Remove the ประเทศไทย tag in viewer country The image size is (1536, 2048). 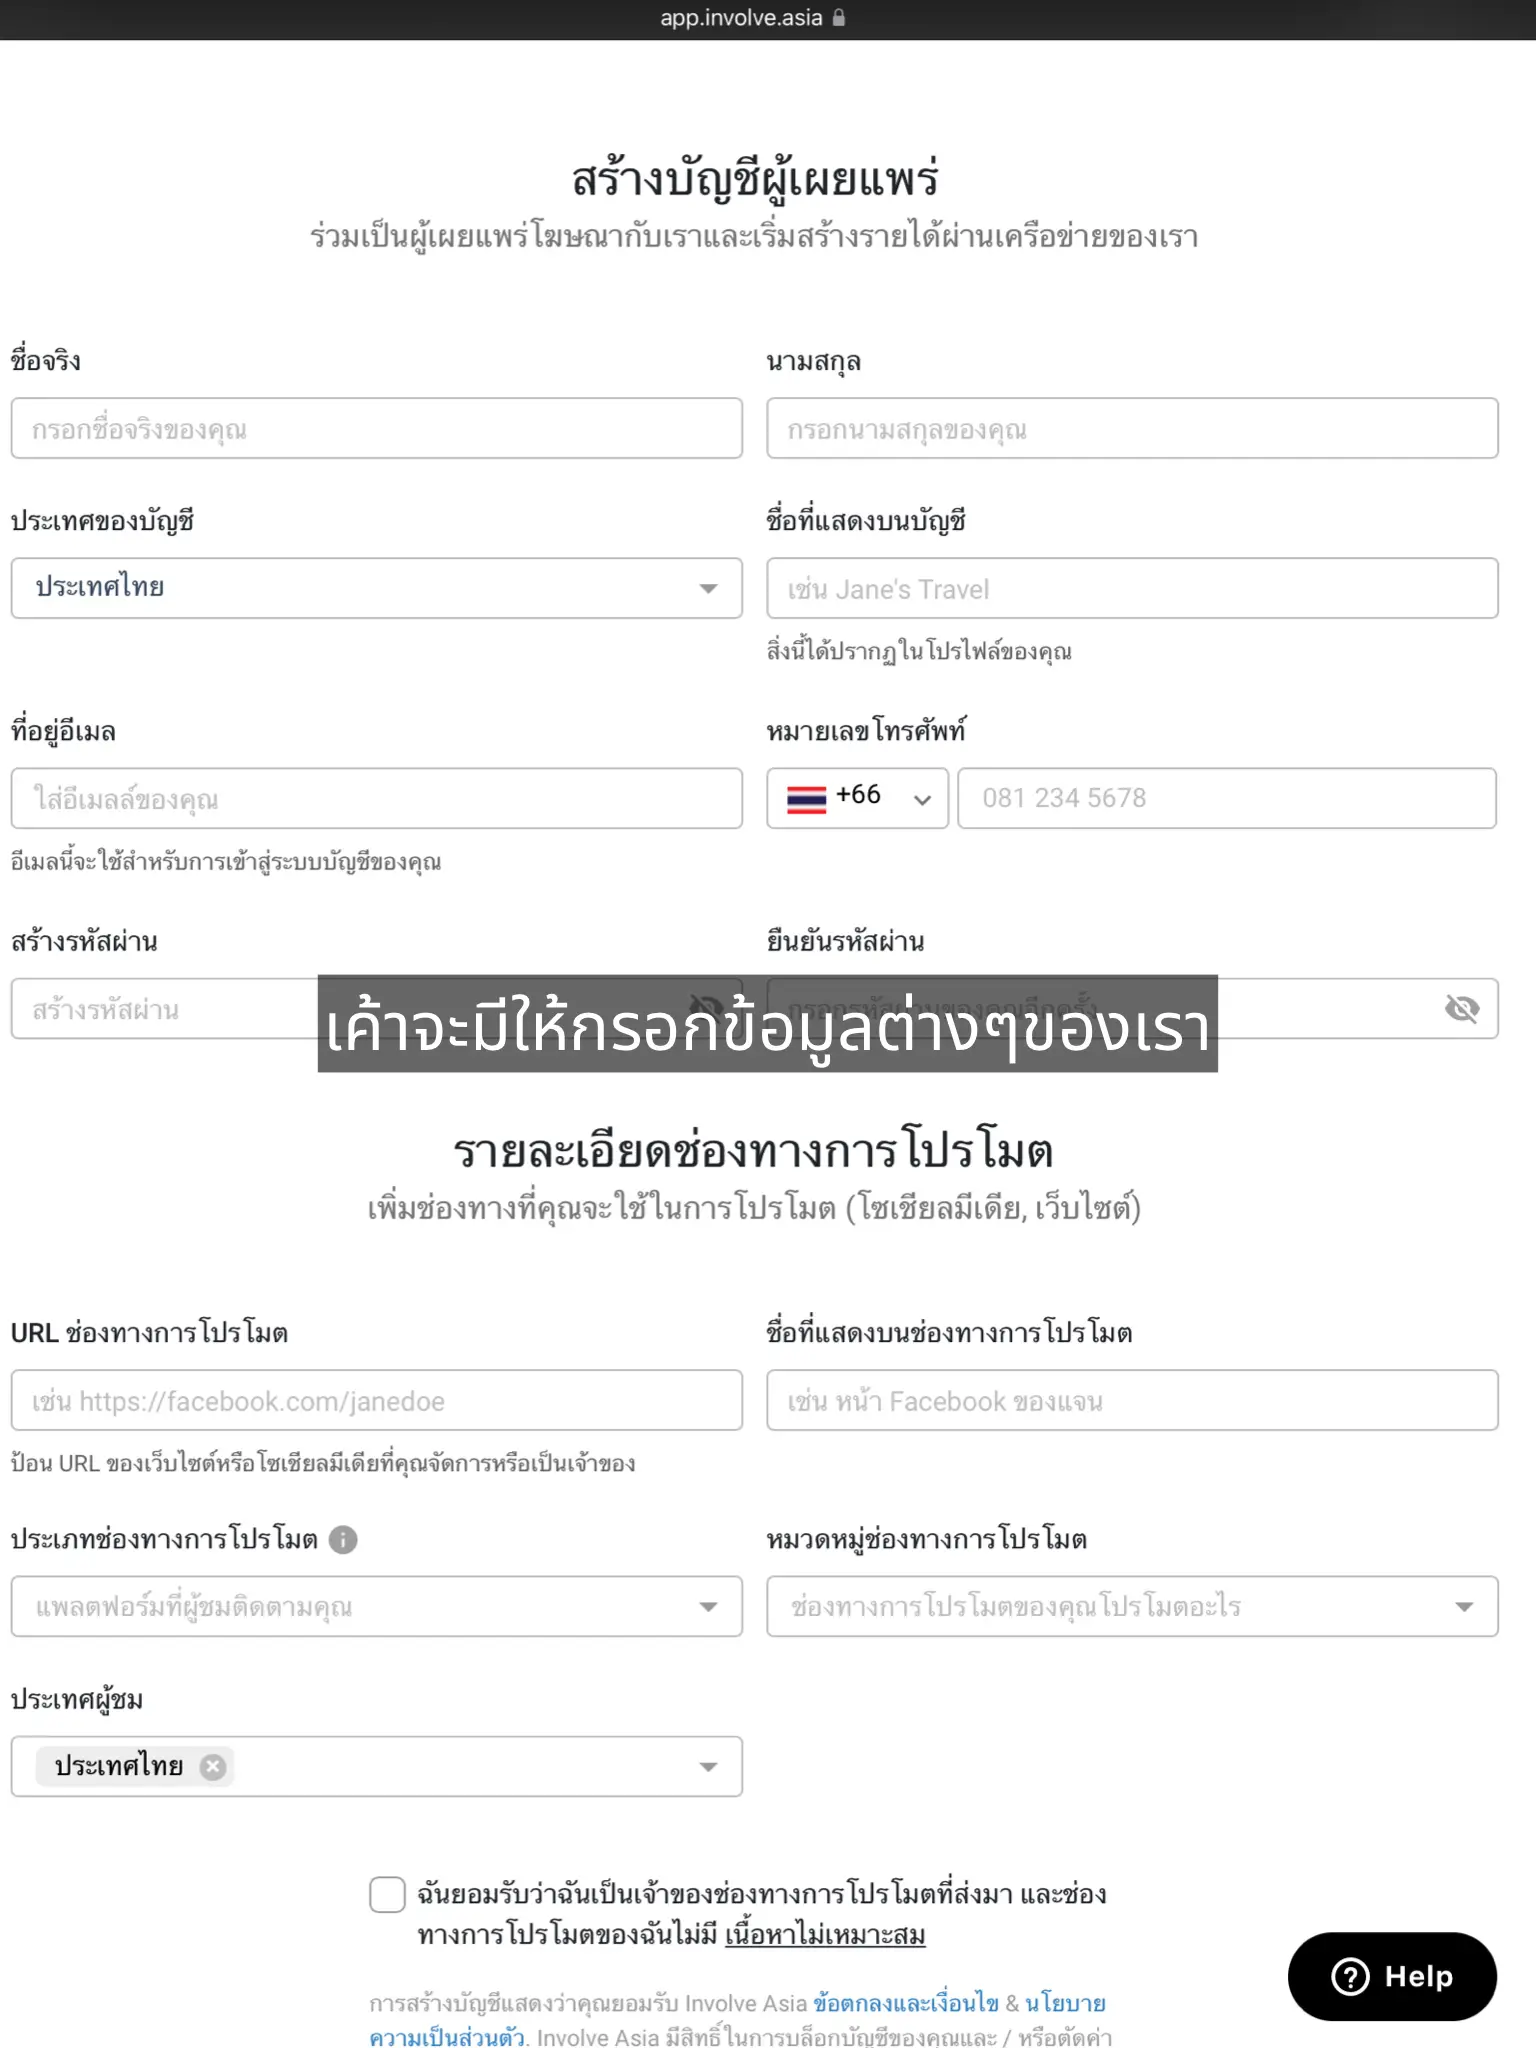click(213, 1767)
